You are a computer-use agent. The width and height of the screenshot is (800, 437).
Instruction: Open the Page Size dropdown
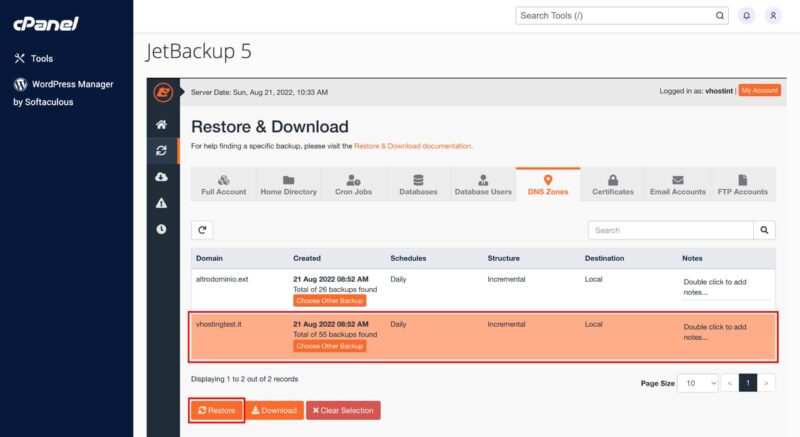(x=698, y=383)
